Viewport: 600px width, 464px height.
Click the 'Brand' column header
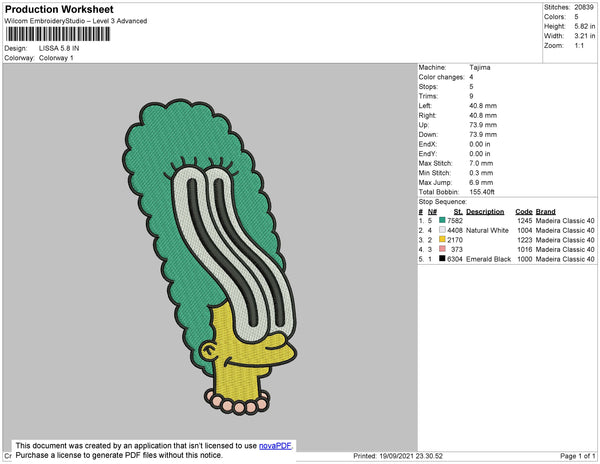(x=545, y=212)
